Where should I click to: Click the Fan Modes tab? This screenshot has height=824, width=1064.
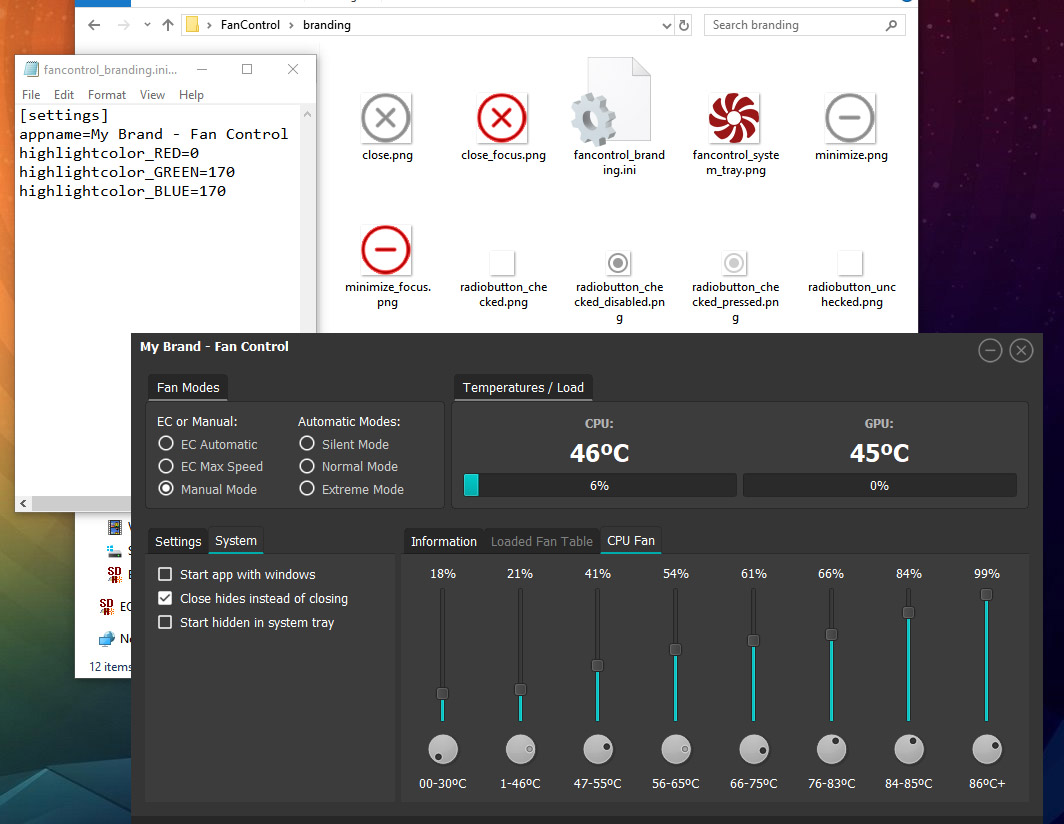tap(188, 387)
